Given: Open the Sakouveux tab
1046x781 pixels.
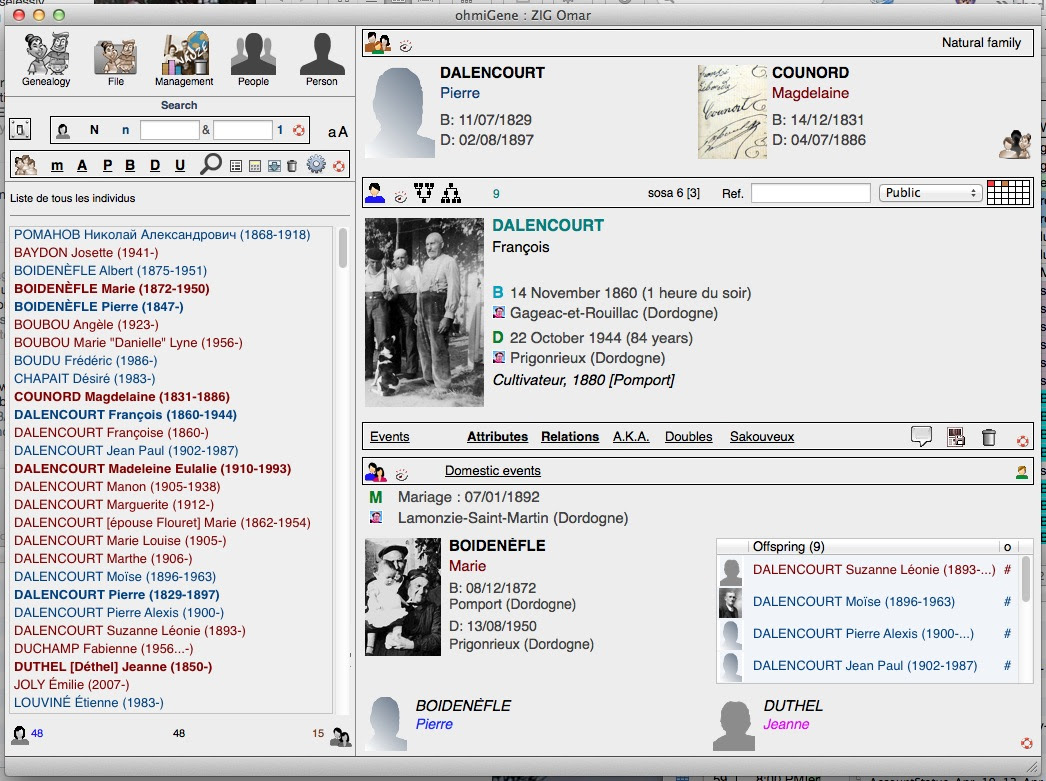Looking at the screenshot, I should (762, 437).
